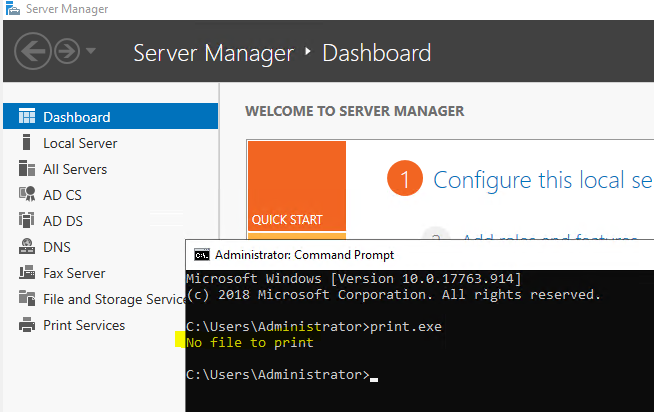This screenshot has width=654, height=412.
Task: Click the Server Manager app icon in title bar
Action: point(13,8)
